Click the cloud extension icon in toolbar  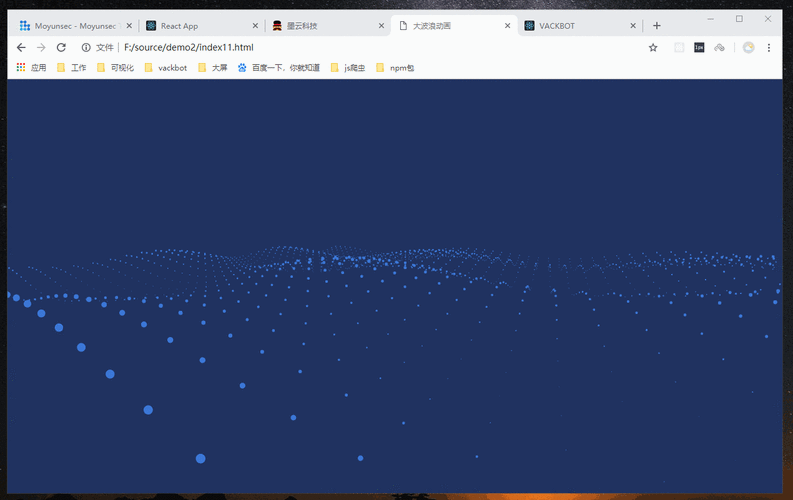click(719, 47)
